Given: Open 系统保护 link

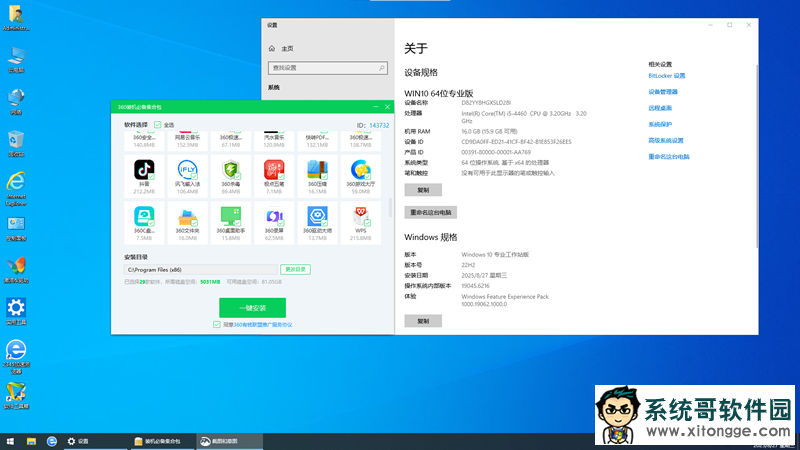Looking at the screenshot, I should [660, 124].
